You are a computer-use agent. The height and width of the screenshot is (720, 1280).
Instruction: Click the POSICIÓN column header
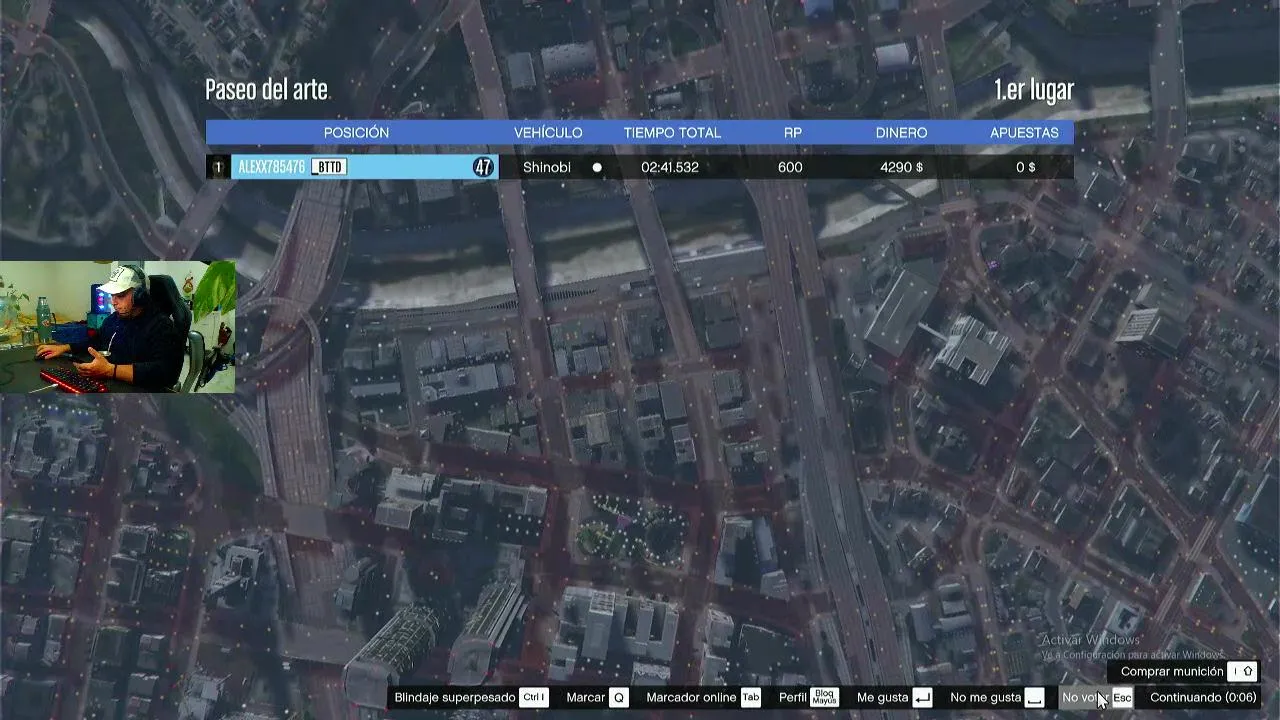[356, 132]
